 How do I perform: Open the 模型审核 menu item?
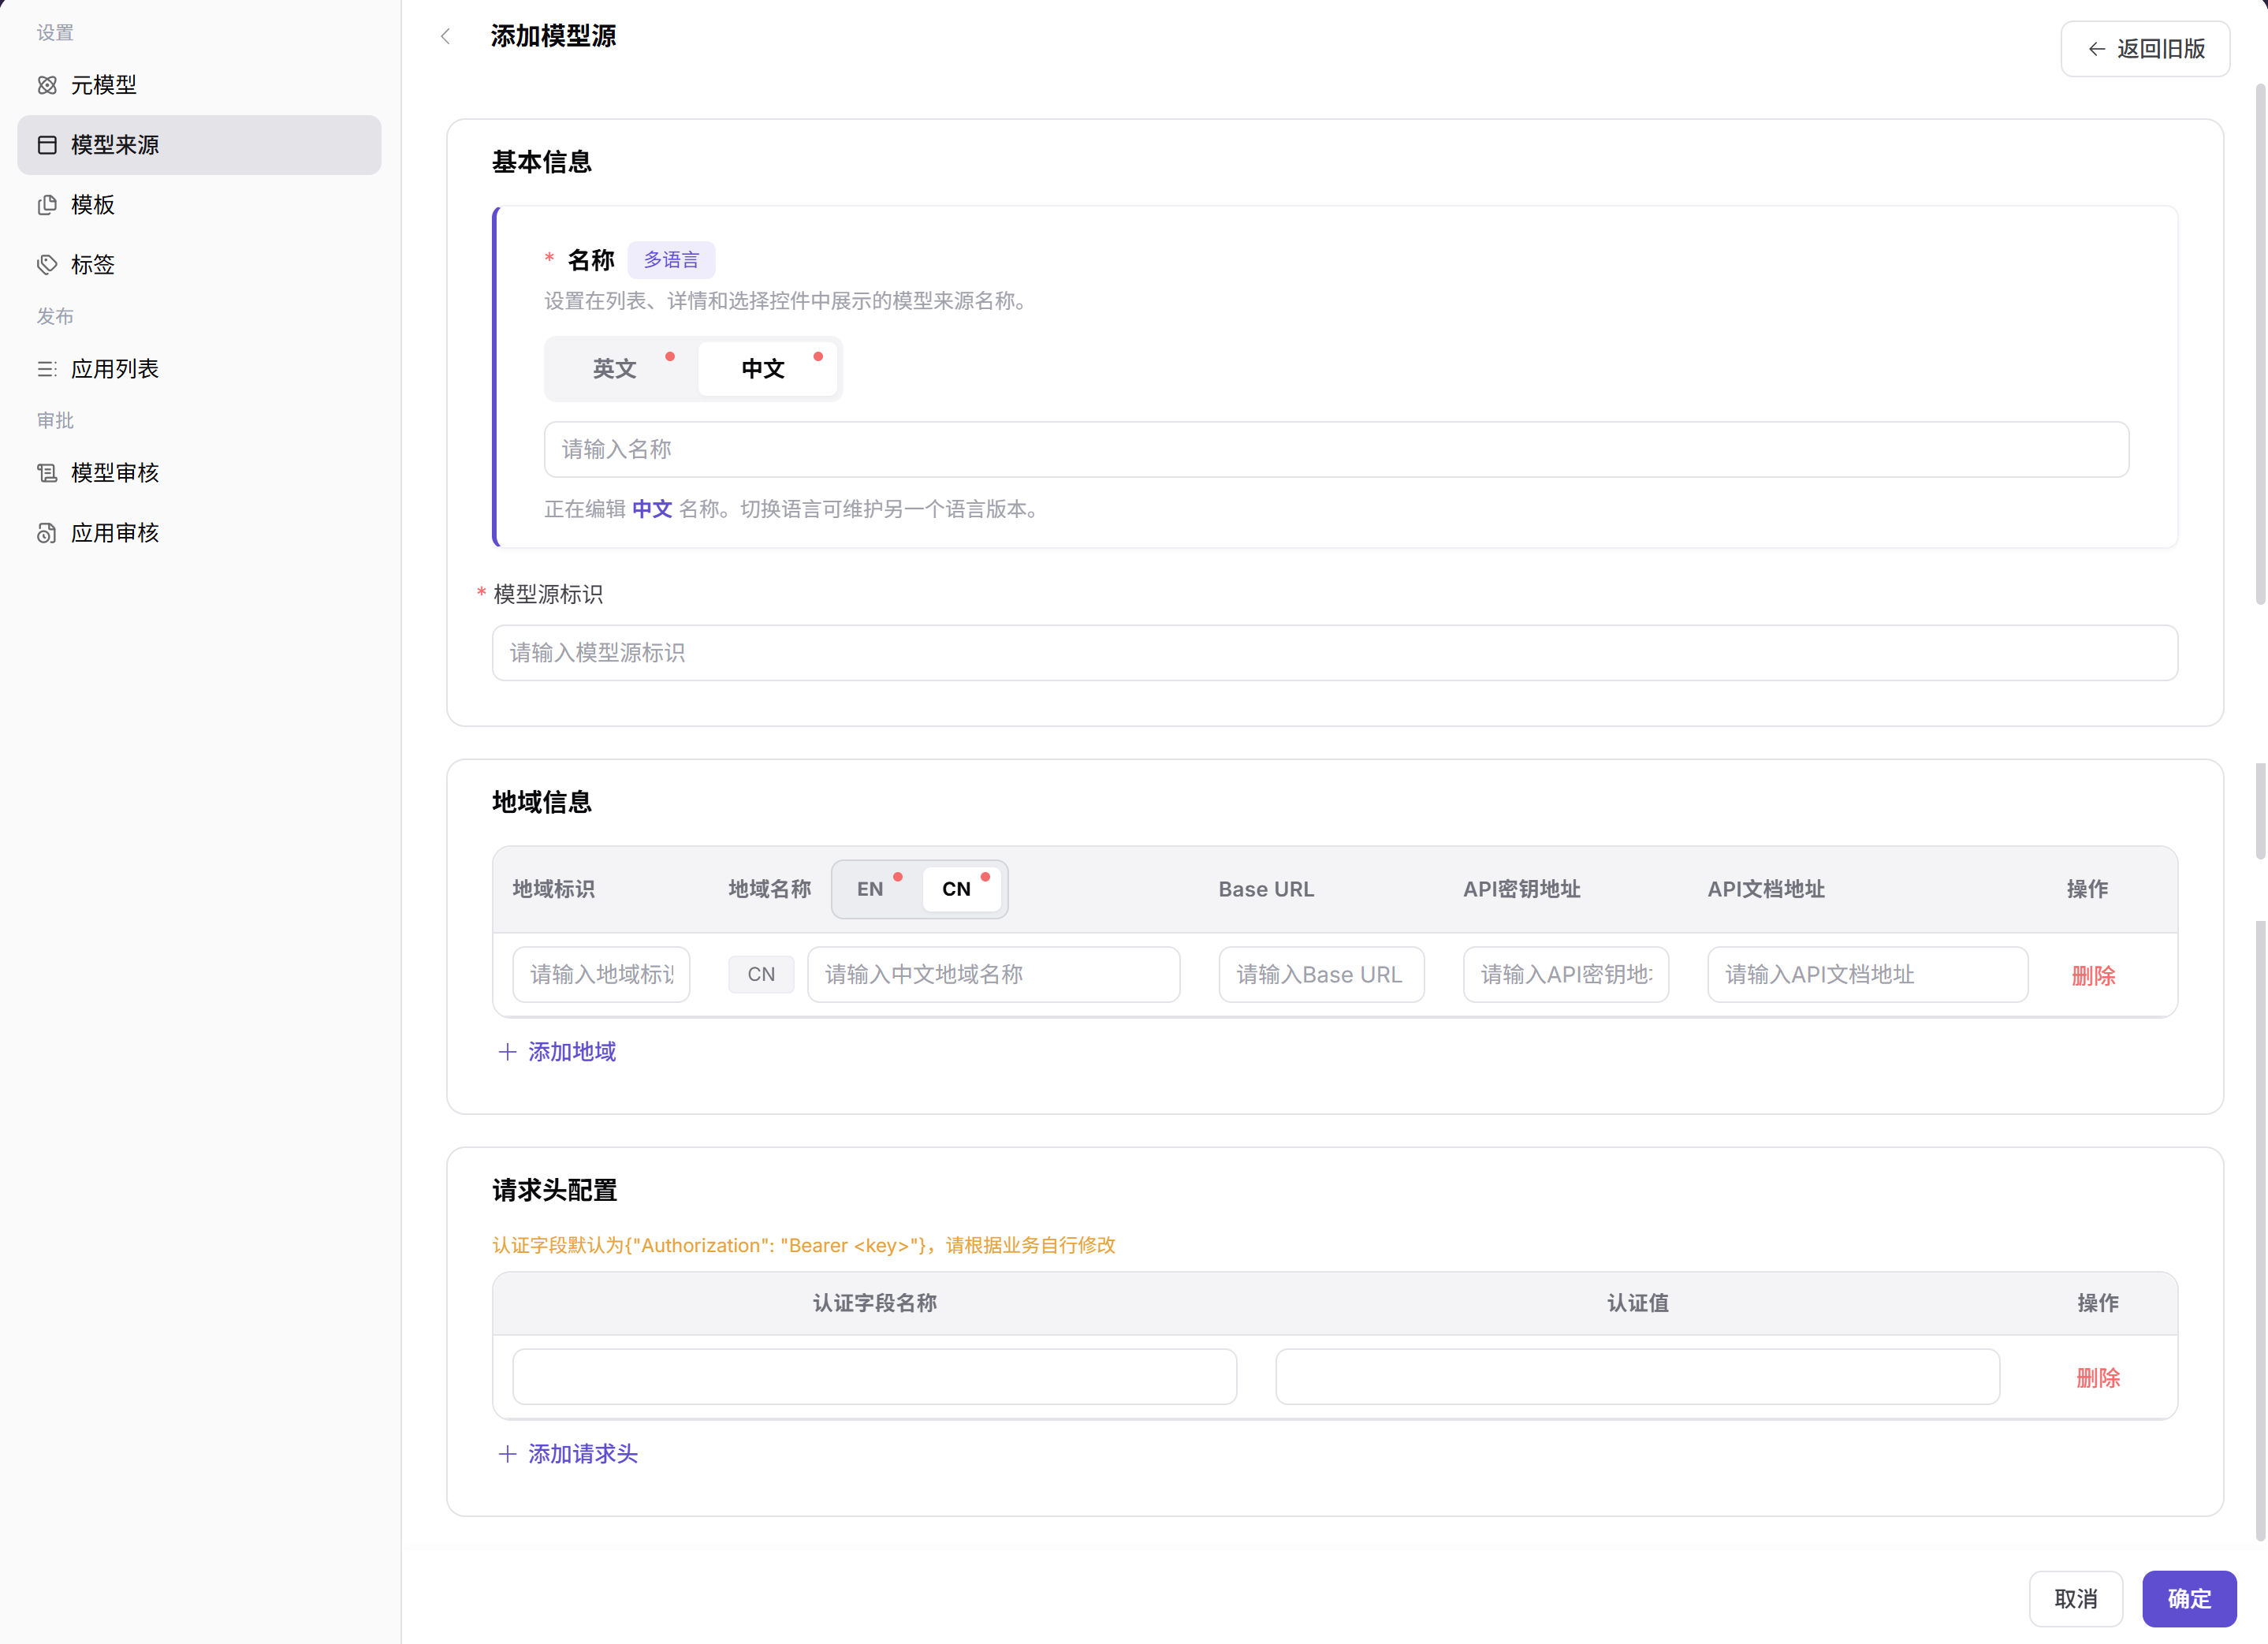(x=199, y=473)
